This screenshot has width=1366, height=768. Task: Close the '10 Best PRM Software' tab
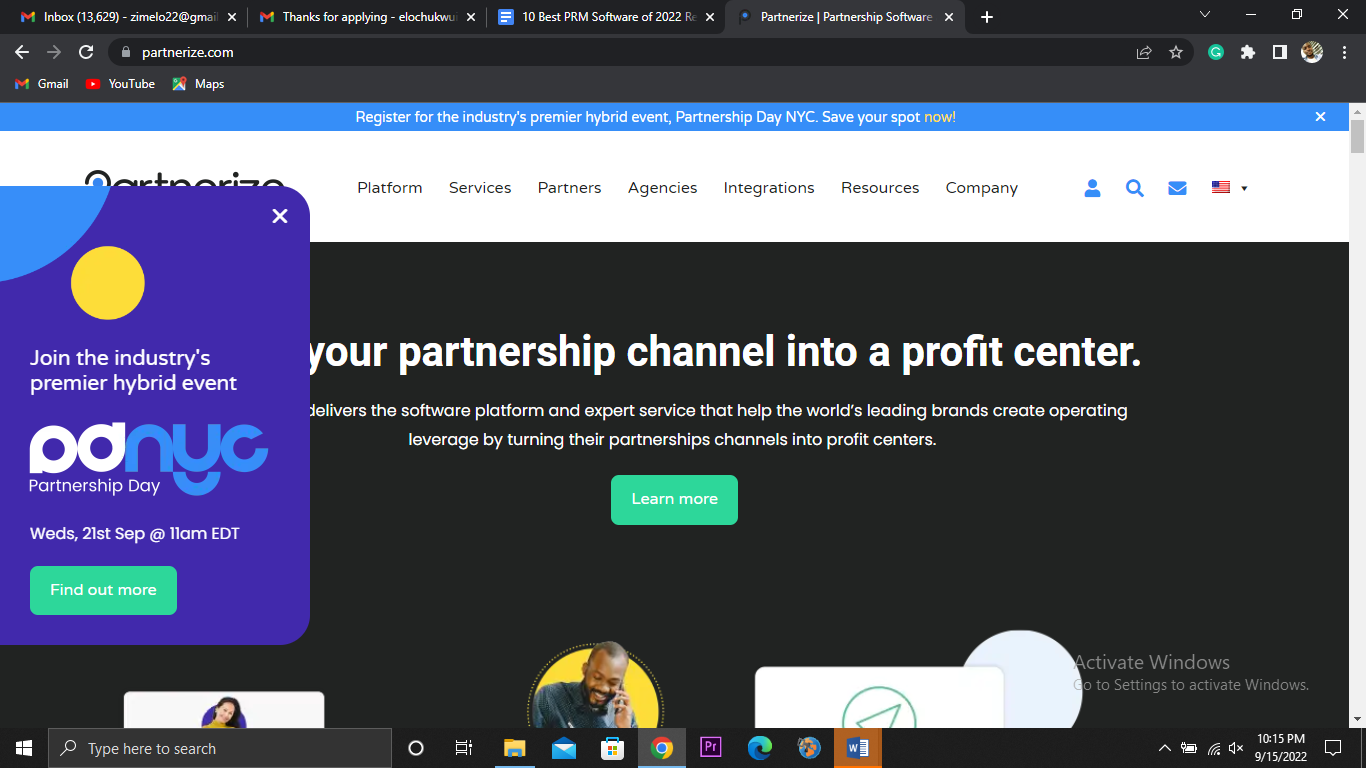tap(710, 17)
